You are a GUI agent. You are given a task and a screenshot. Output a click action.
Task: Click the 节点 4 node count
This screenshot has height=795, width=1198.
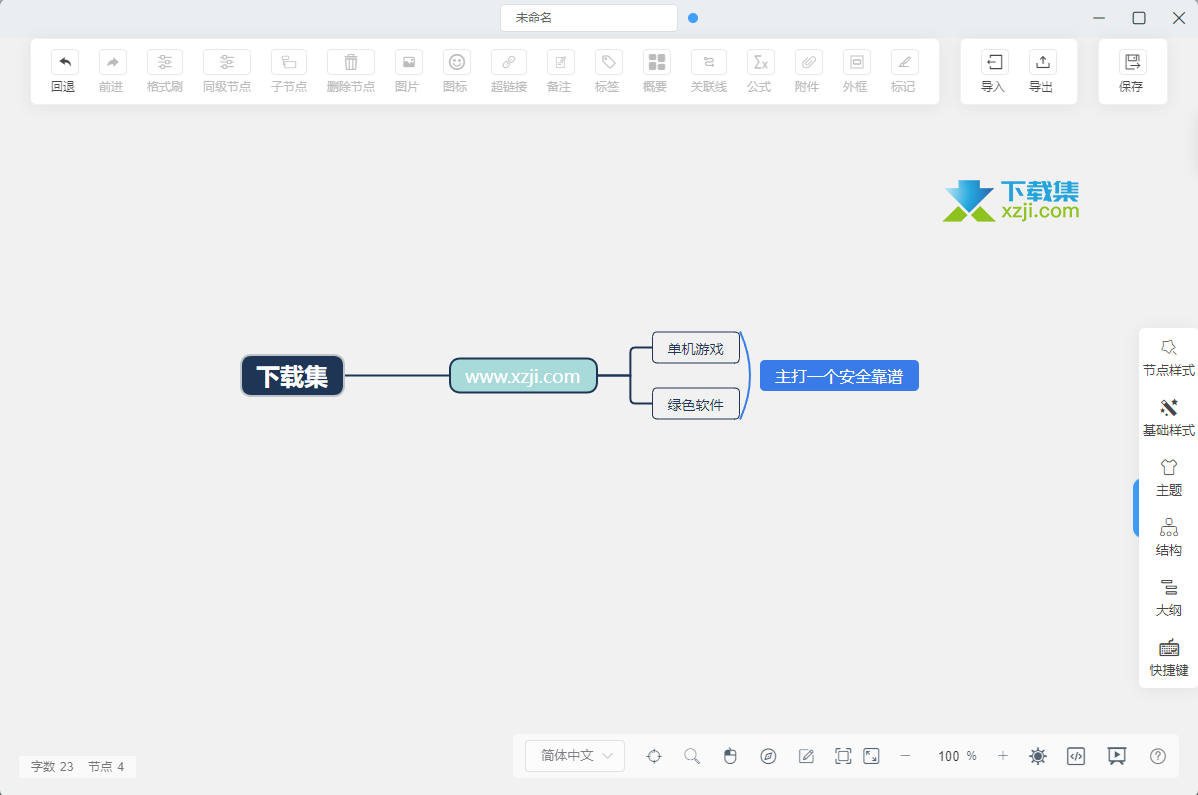106,766
